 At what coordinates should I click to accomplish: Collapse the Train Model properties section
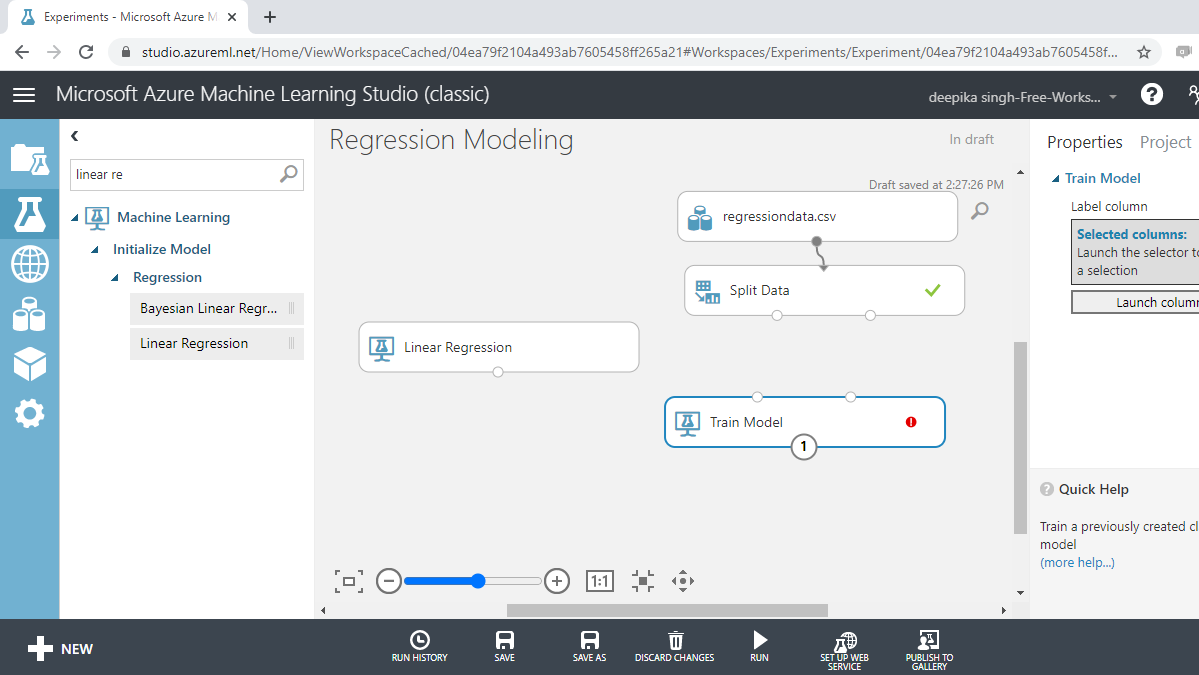[x=1055, y=179]
